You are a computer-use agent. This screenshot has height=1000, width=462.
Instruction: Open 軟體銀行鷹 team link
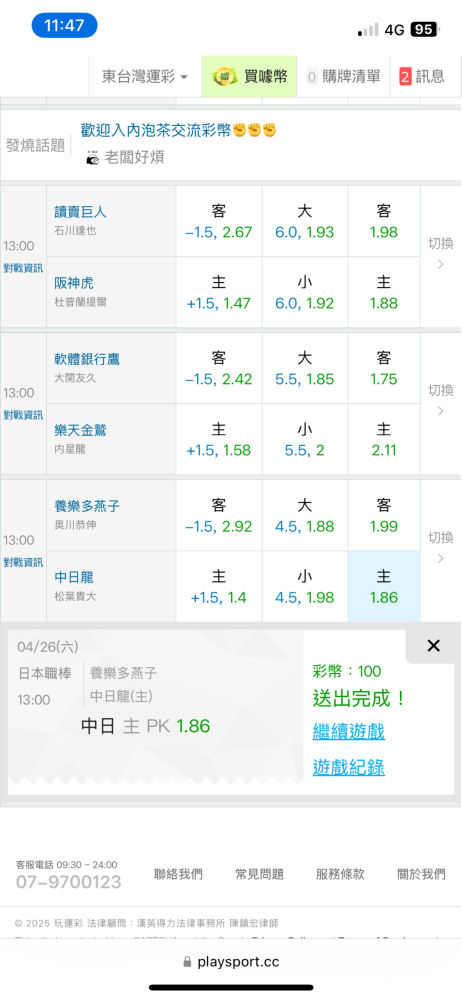(x=87, y=360)
